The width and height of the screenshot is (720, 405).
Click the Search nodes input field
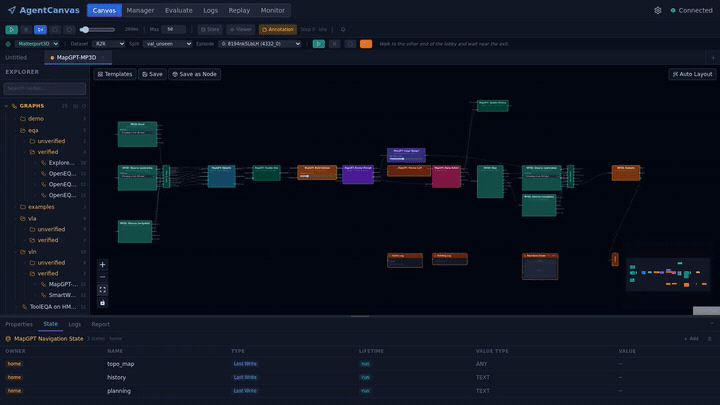[45, 88]
